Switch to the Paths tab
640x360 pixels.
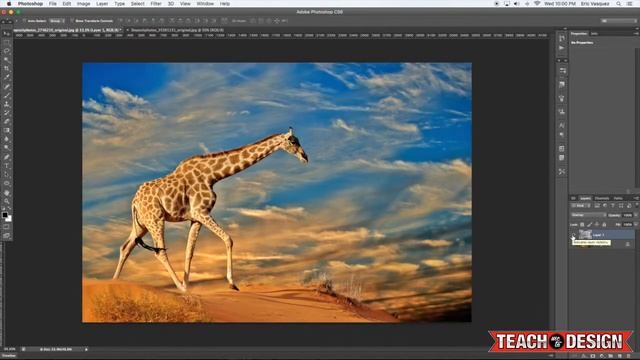pos(618,198)
